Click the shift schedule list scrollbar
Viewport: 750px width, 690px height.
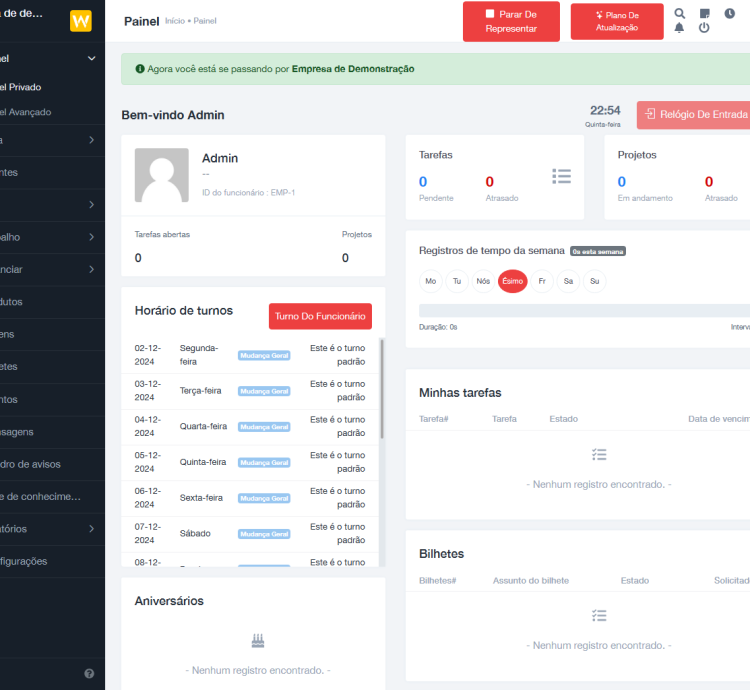tap(381, 390)
